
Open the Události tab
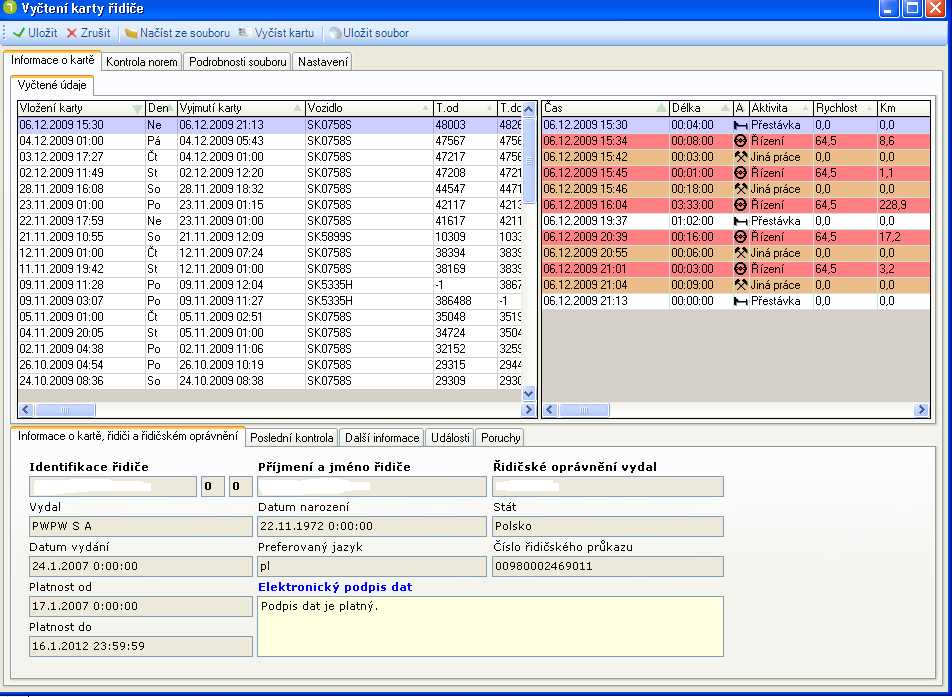coord(450,438)
